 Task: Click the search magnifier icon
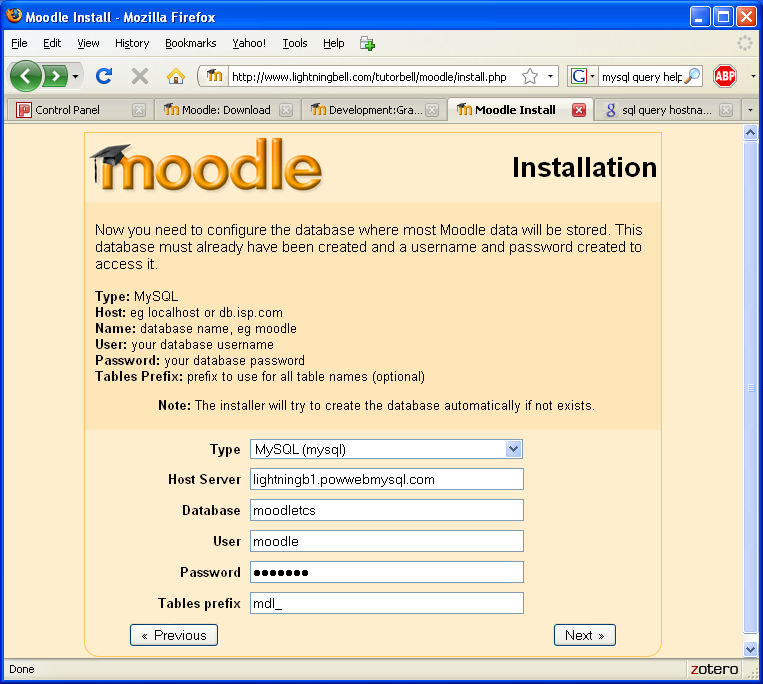tap(692, 76)
